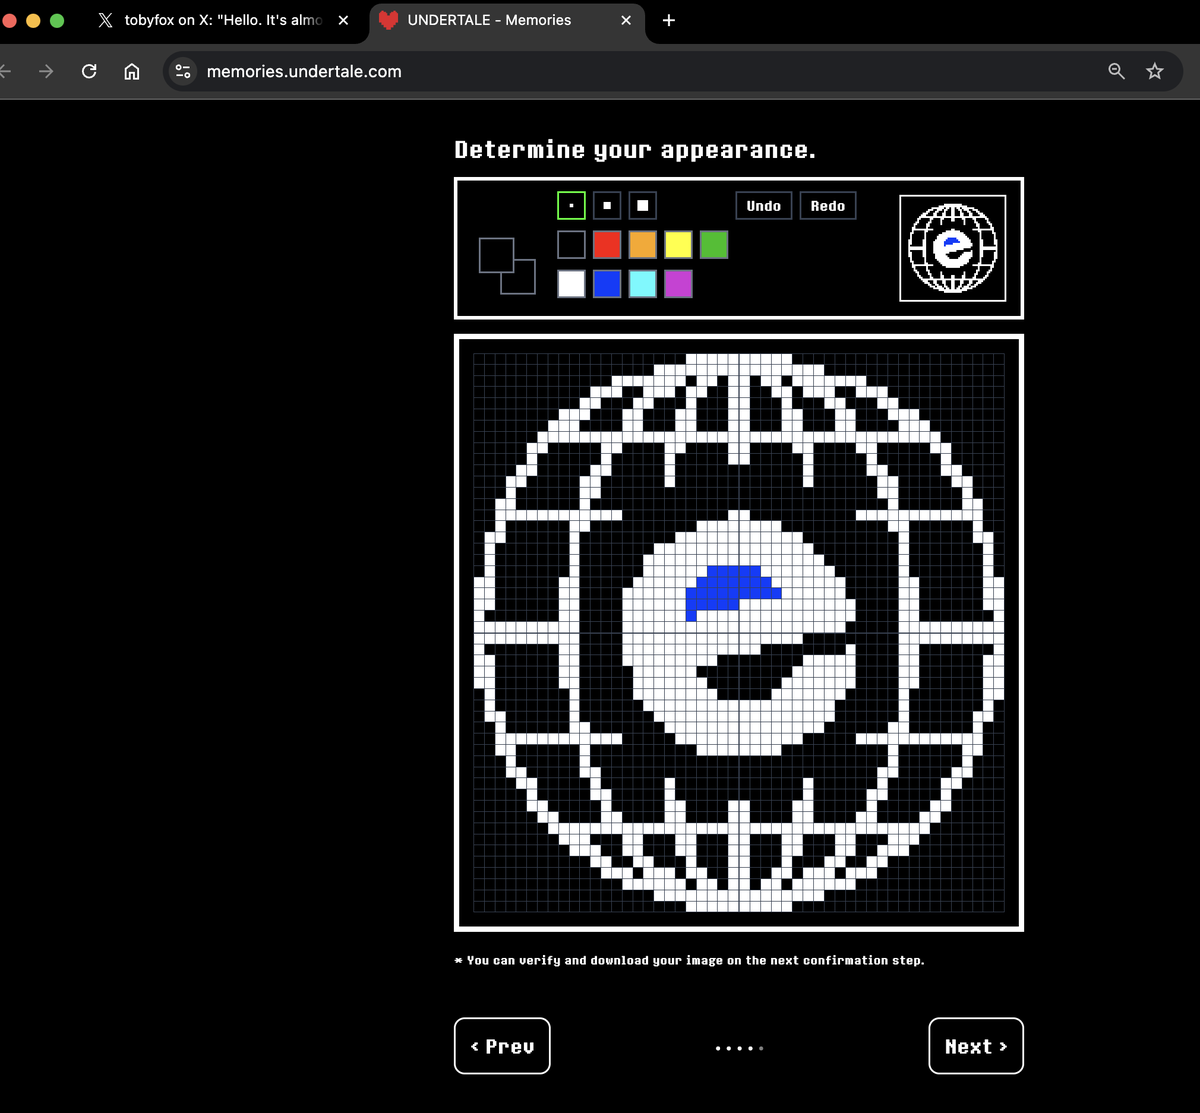Open the browser home page
The height and width of the screenshot is (1113, 1200).
(131, 71)
